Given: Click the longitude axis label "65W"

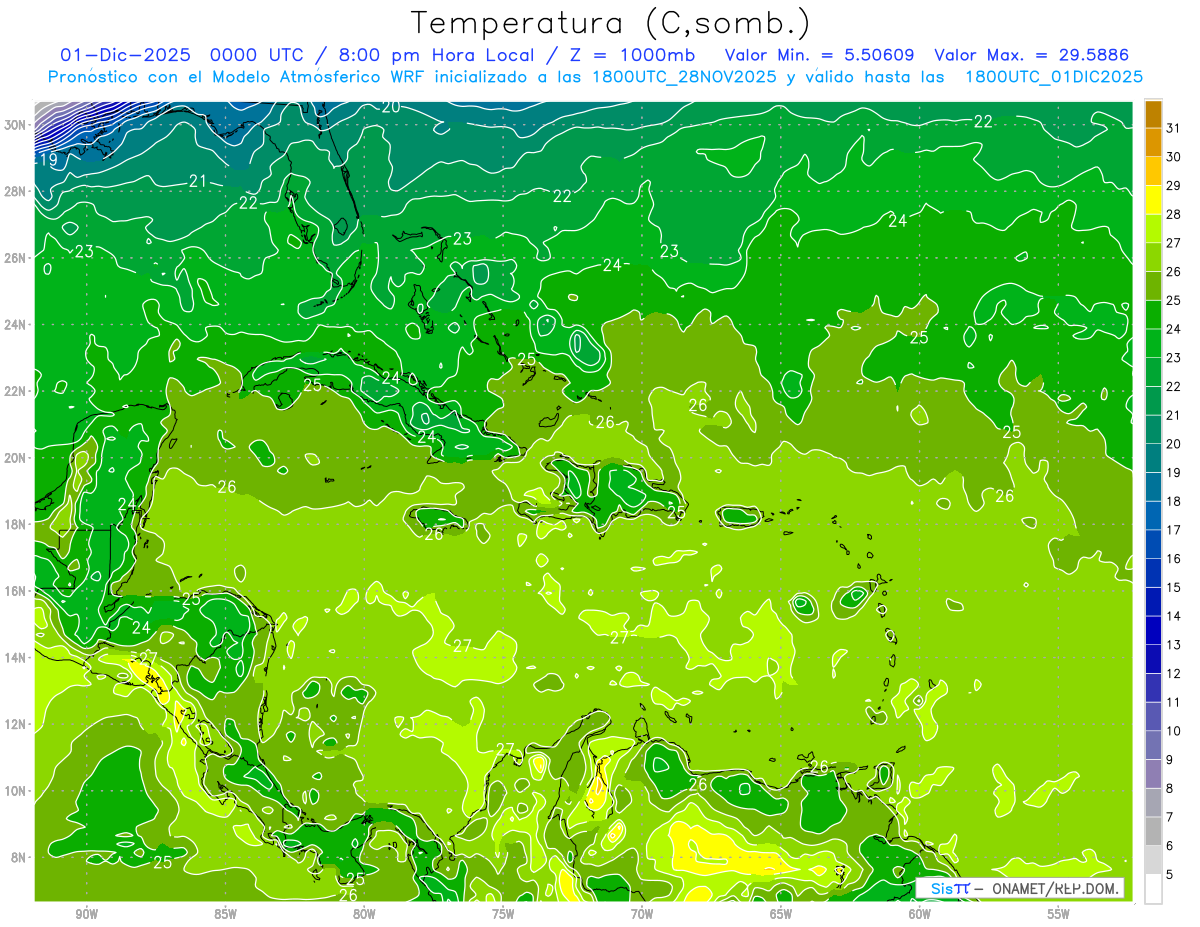Looking at the screenshot, I should (x=781, y=914).
